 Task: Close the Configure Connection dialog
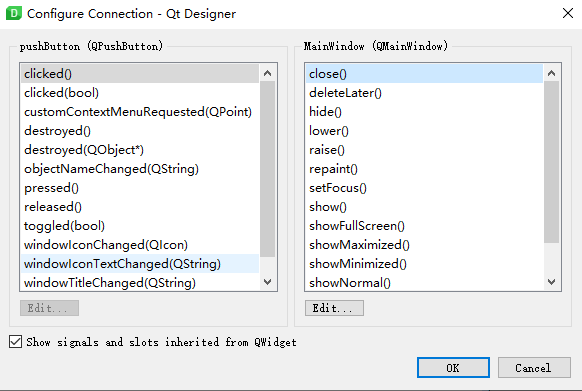[x=568, y=13]
